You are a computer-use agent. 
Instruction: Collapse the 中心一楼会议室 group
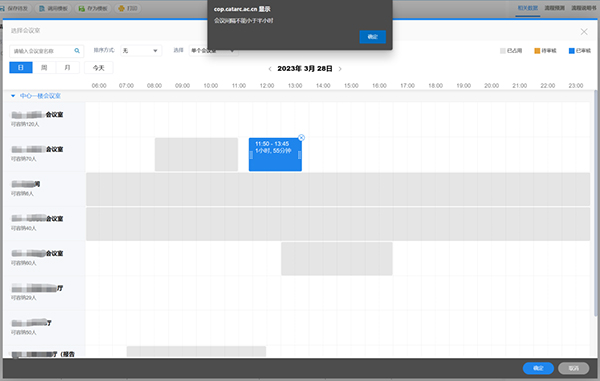pos(13,96)
